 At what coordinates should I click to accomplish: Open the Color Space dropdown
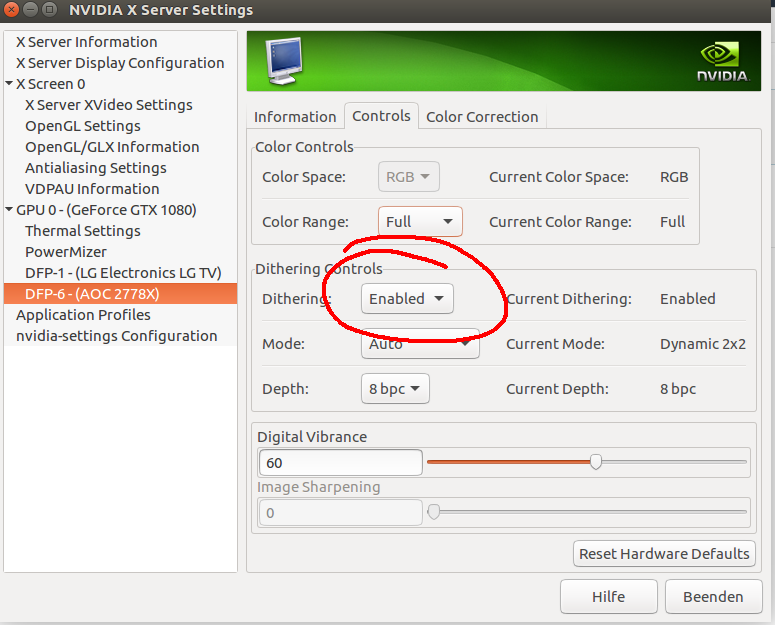(x=409, y=177)
